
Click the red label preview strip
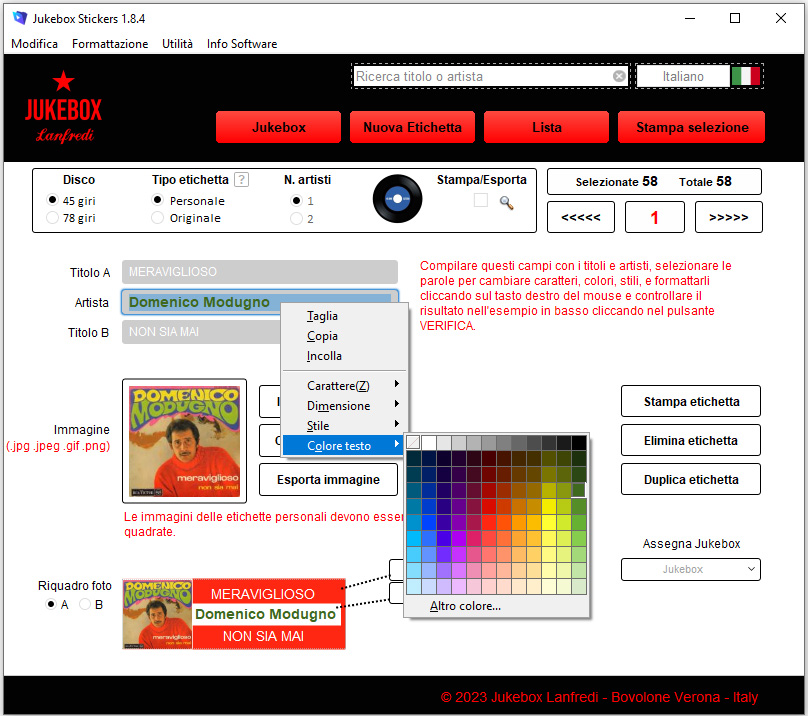coord(234,613)
